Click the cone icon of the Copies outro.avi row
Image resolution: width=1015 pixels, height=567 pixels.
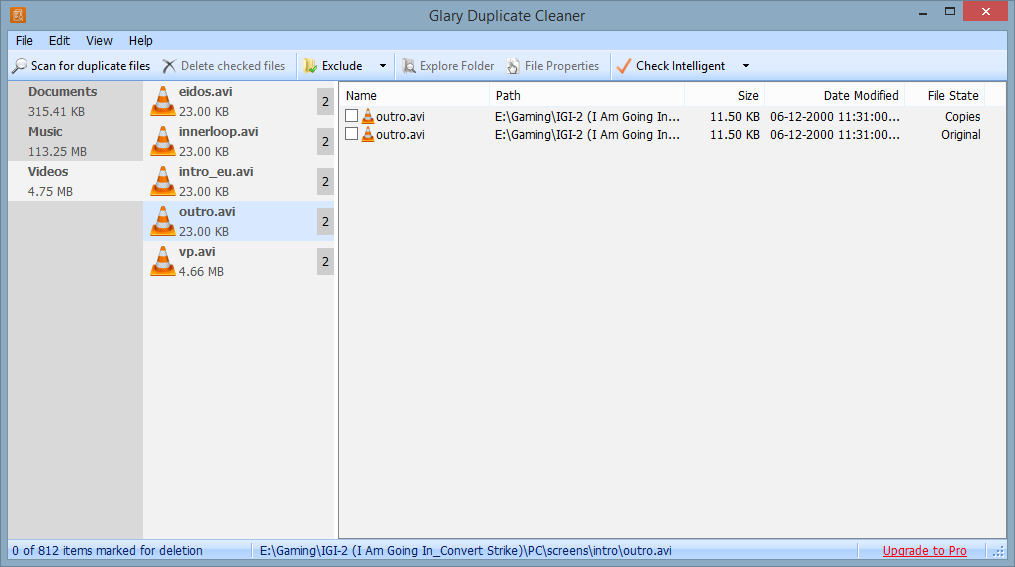(x=368, y=117)
